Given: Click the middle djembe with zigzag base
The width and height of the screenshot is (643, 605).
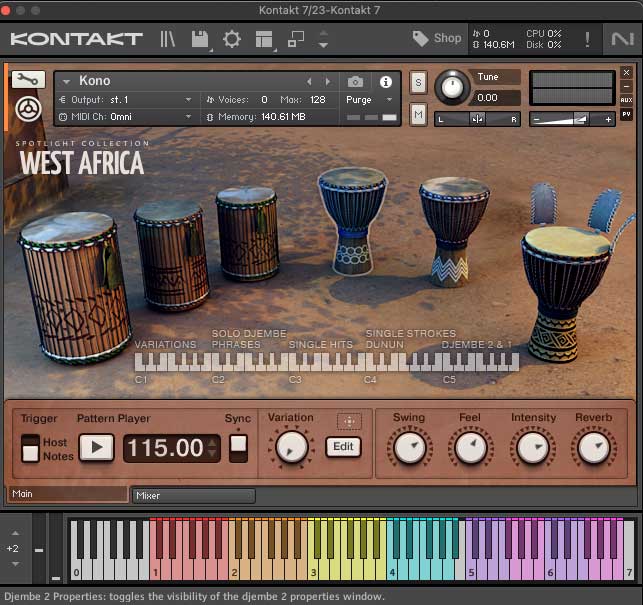Looking at the screenshot, I should click(453, 232).
